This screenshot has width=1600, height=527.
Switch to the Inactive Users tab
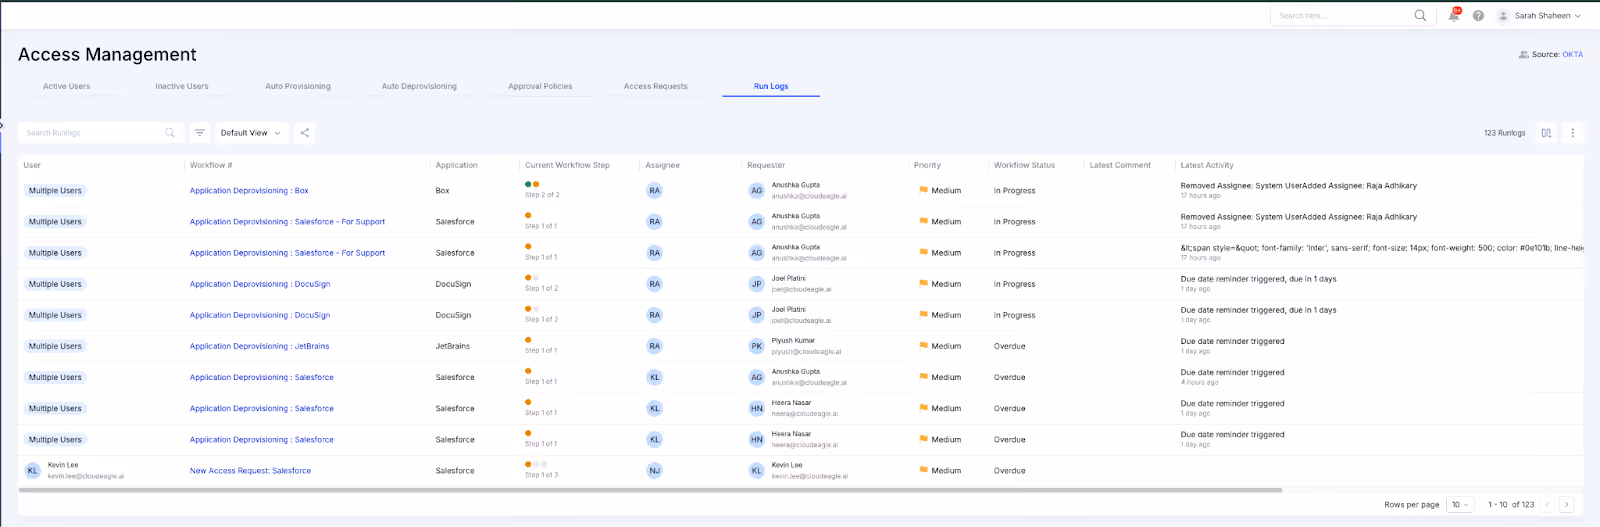click(182, 87)
